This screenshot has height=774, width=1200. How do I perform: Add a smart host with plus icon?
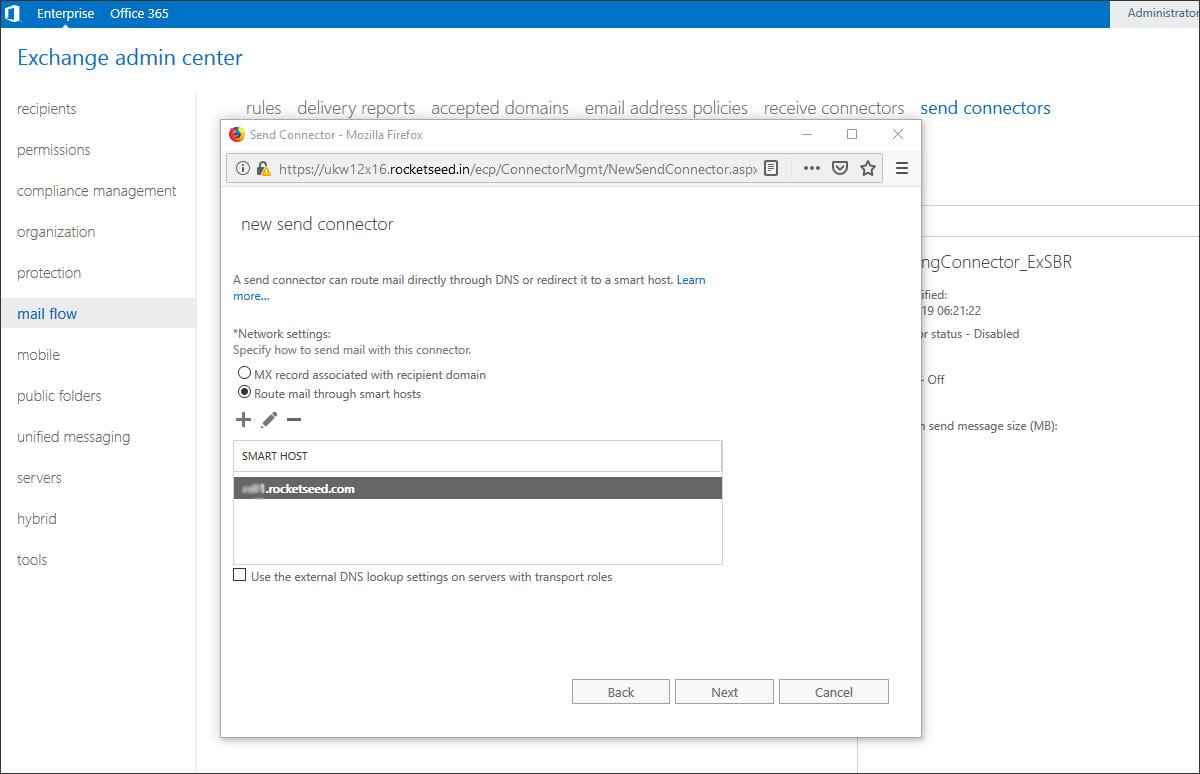pos(243,420)
